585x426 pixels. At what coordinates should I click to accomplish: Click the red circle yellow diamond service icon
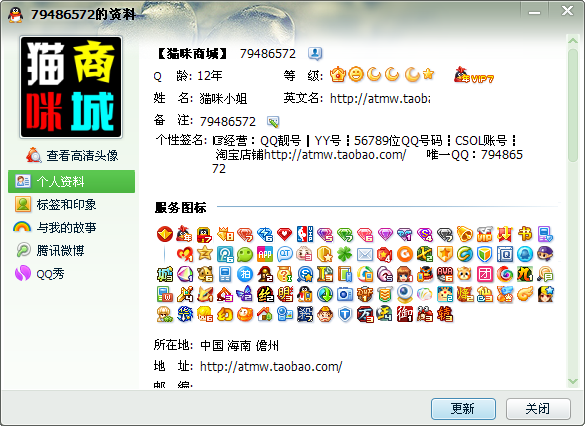click(x=165, y=234)
